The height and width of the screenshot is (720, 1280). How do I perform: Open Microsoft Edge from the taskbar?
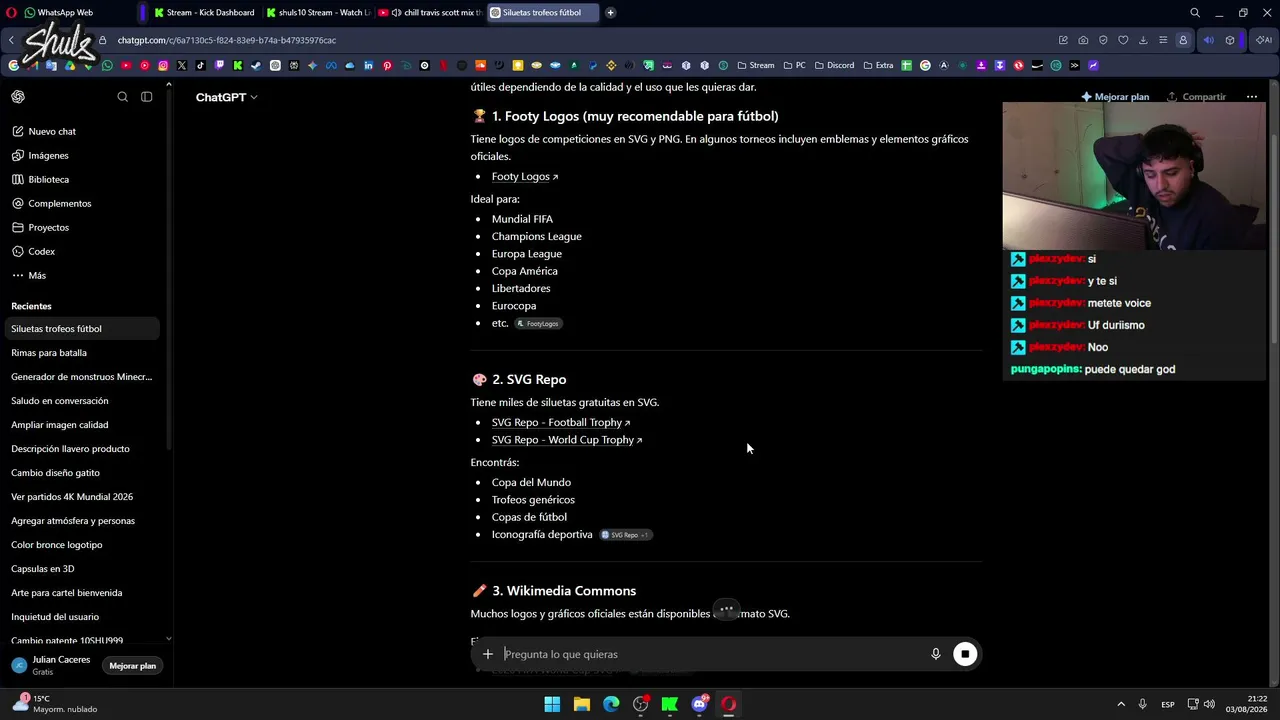[x=611, y=704]
